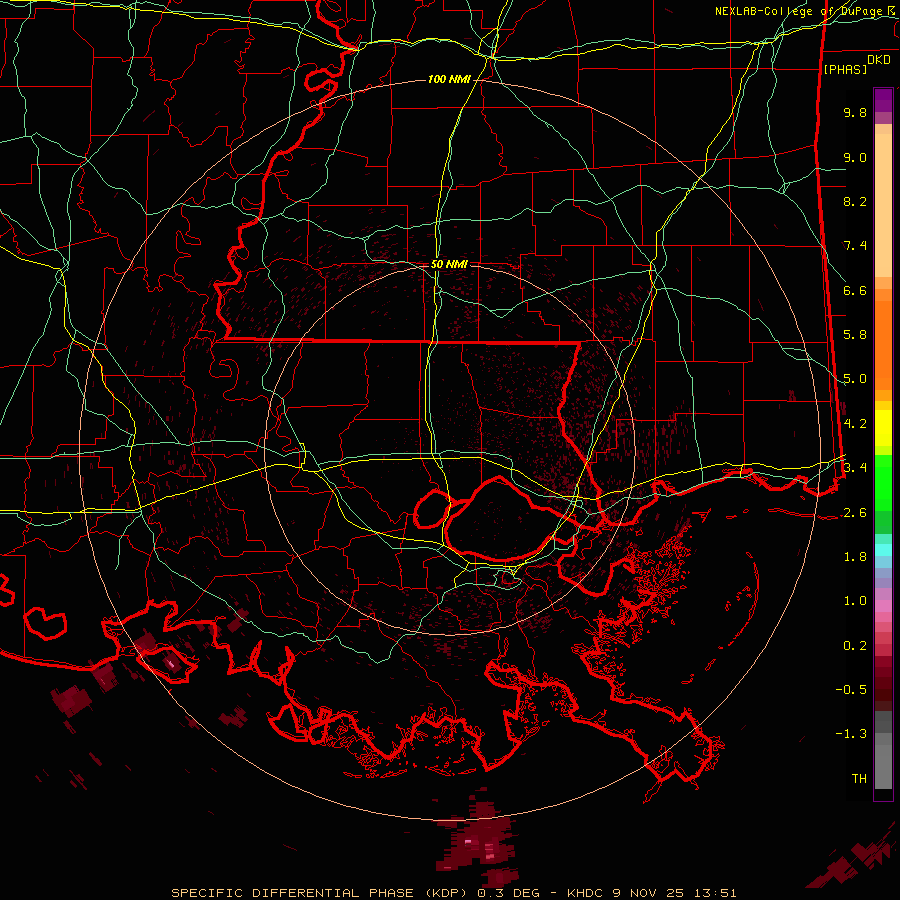
Task: Select the 4.2 value on the legend
Action: pyautogui.click(x=855, y=424)
